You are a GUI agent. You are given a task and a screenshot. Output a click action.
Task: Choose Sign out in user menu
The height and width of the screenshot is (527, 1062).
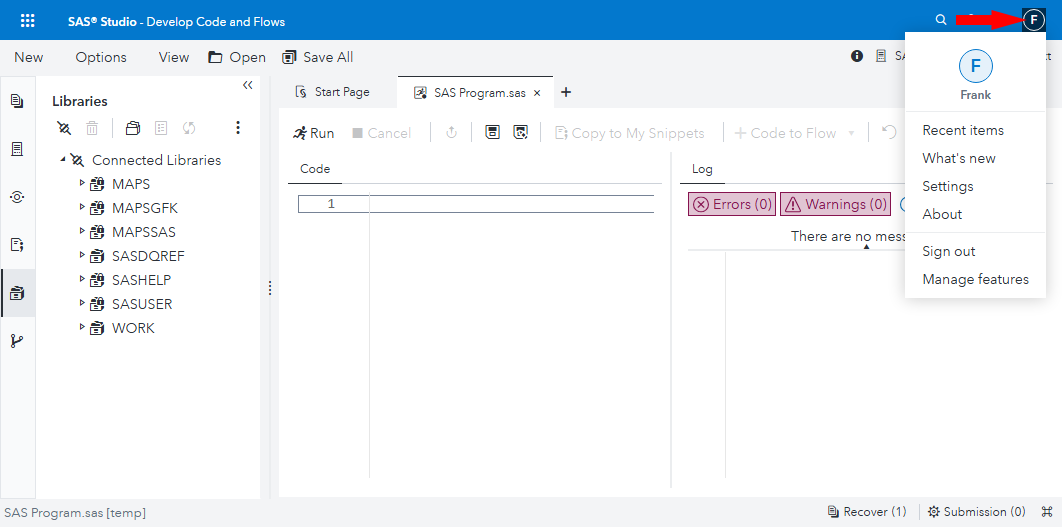948,251
